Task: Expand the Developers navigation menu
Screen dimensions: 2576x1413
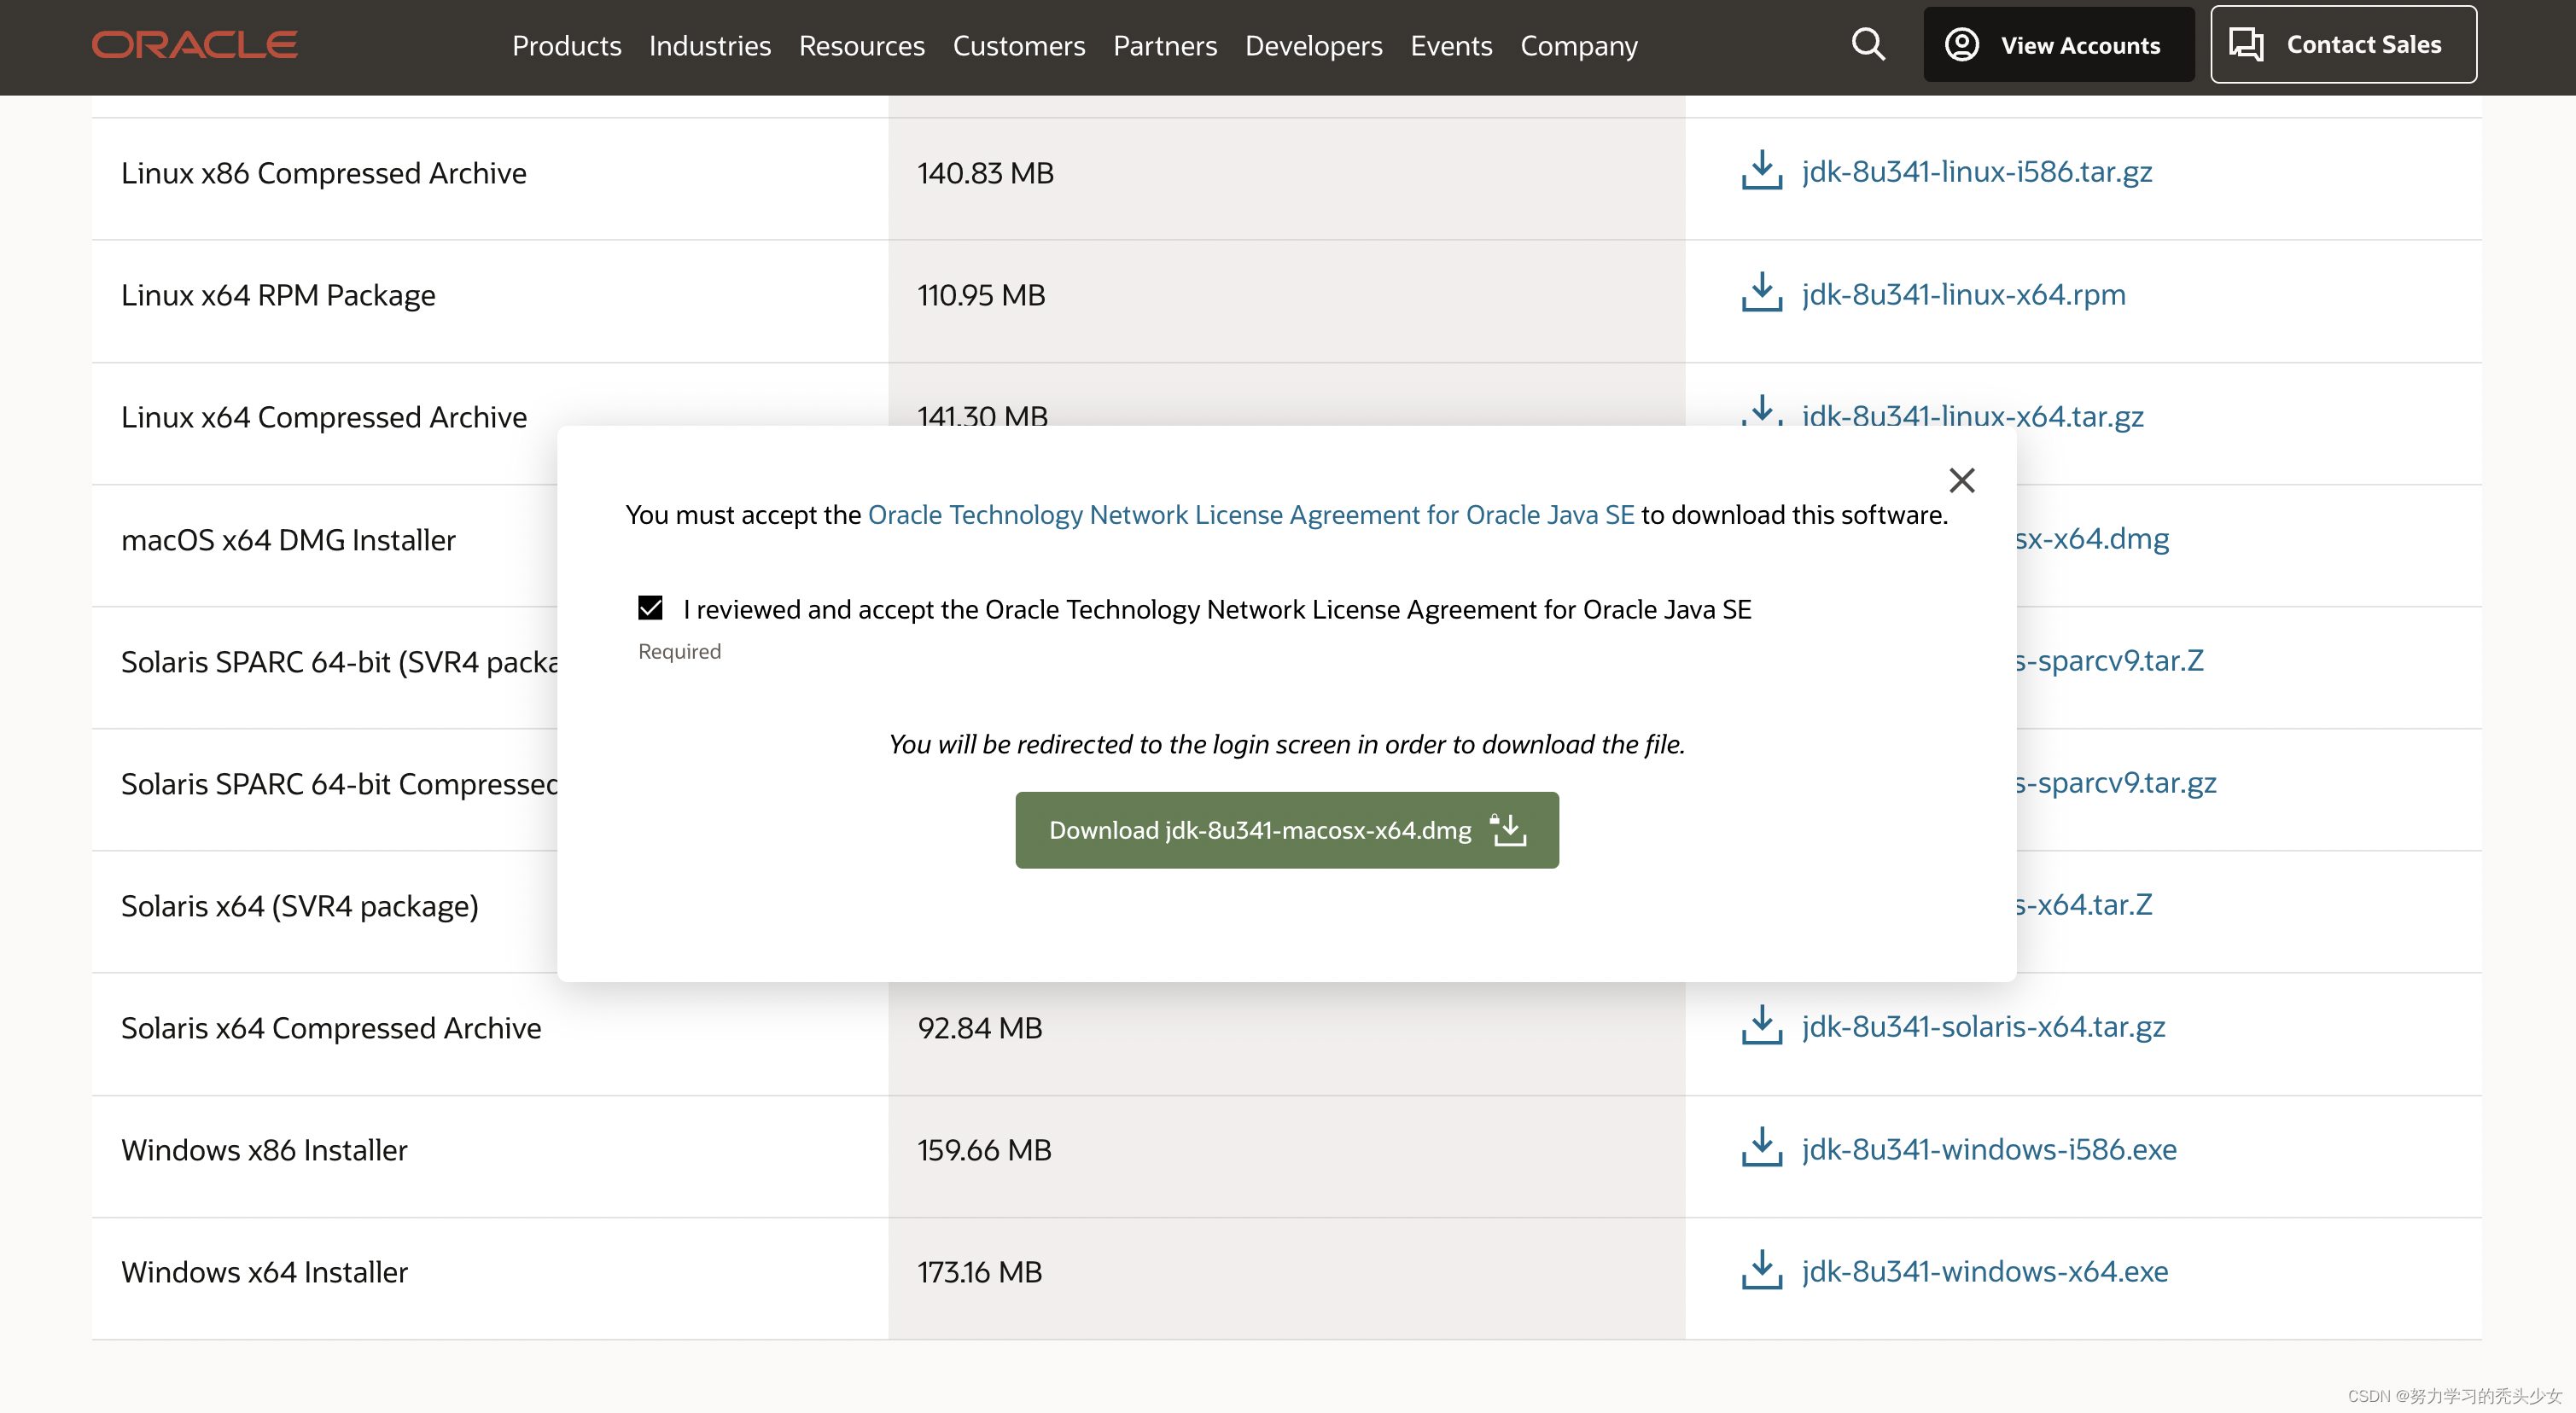Action: pos(1313,46)
